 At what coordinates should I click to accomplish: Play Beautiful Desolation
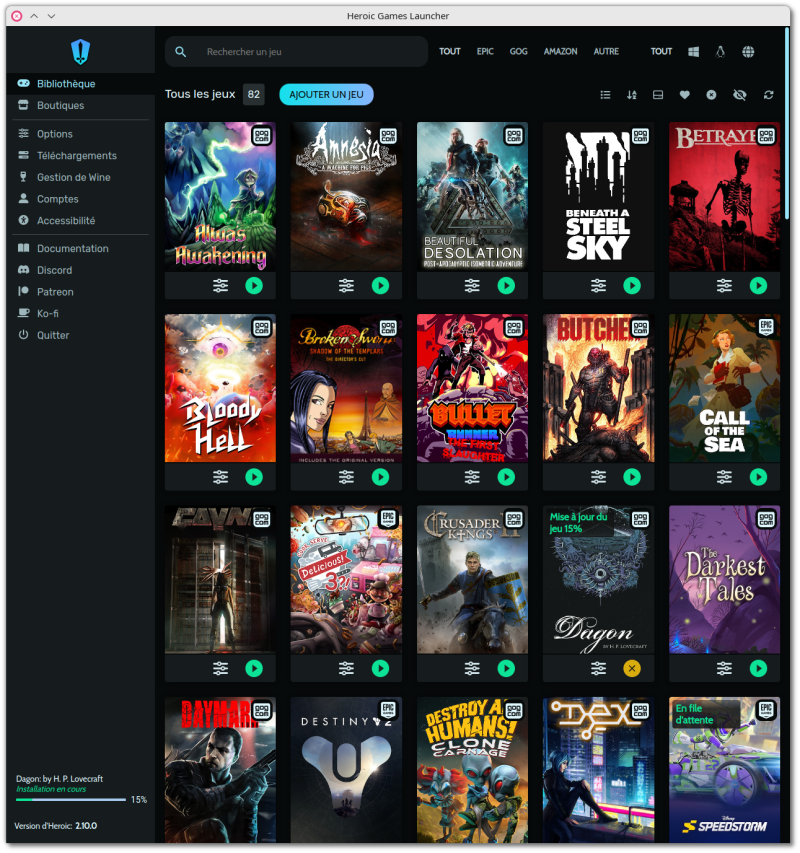point(506,286)
